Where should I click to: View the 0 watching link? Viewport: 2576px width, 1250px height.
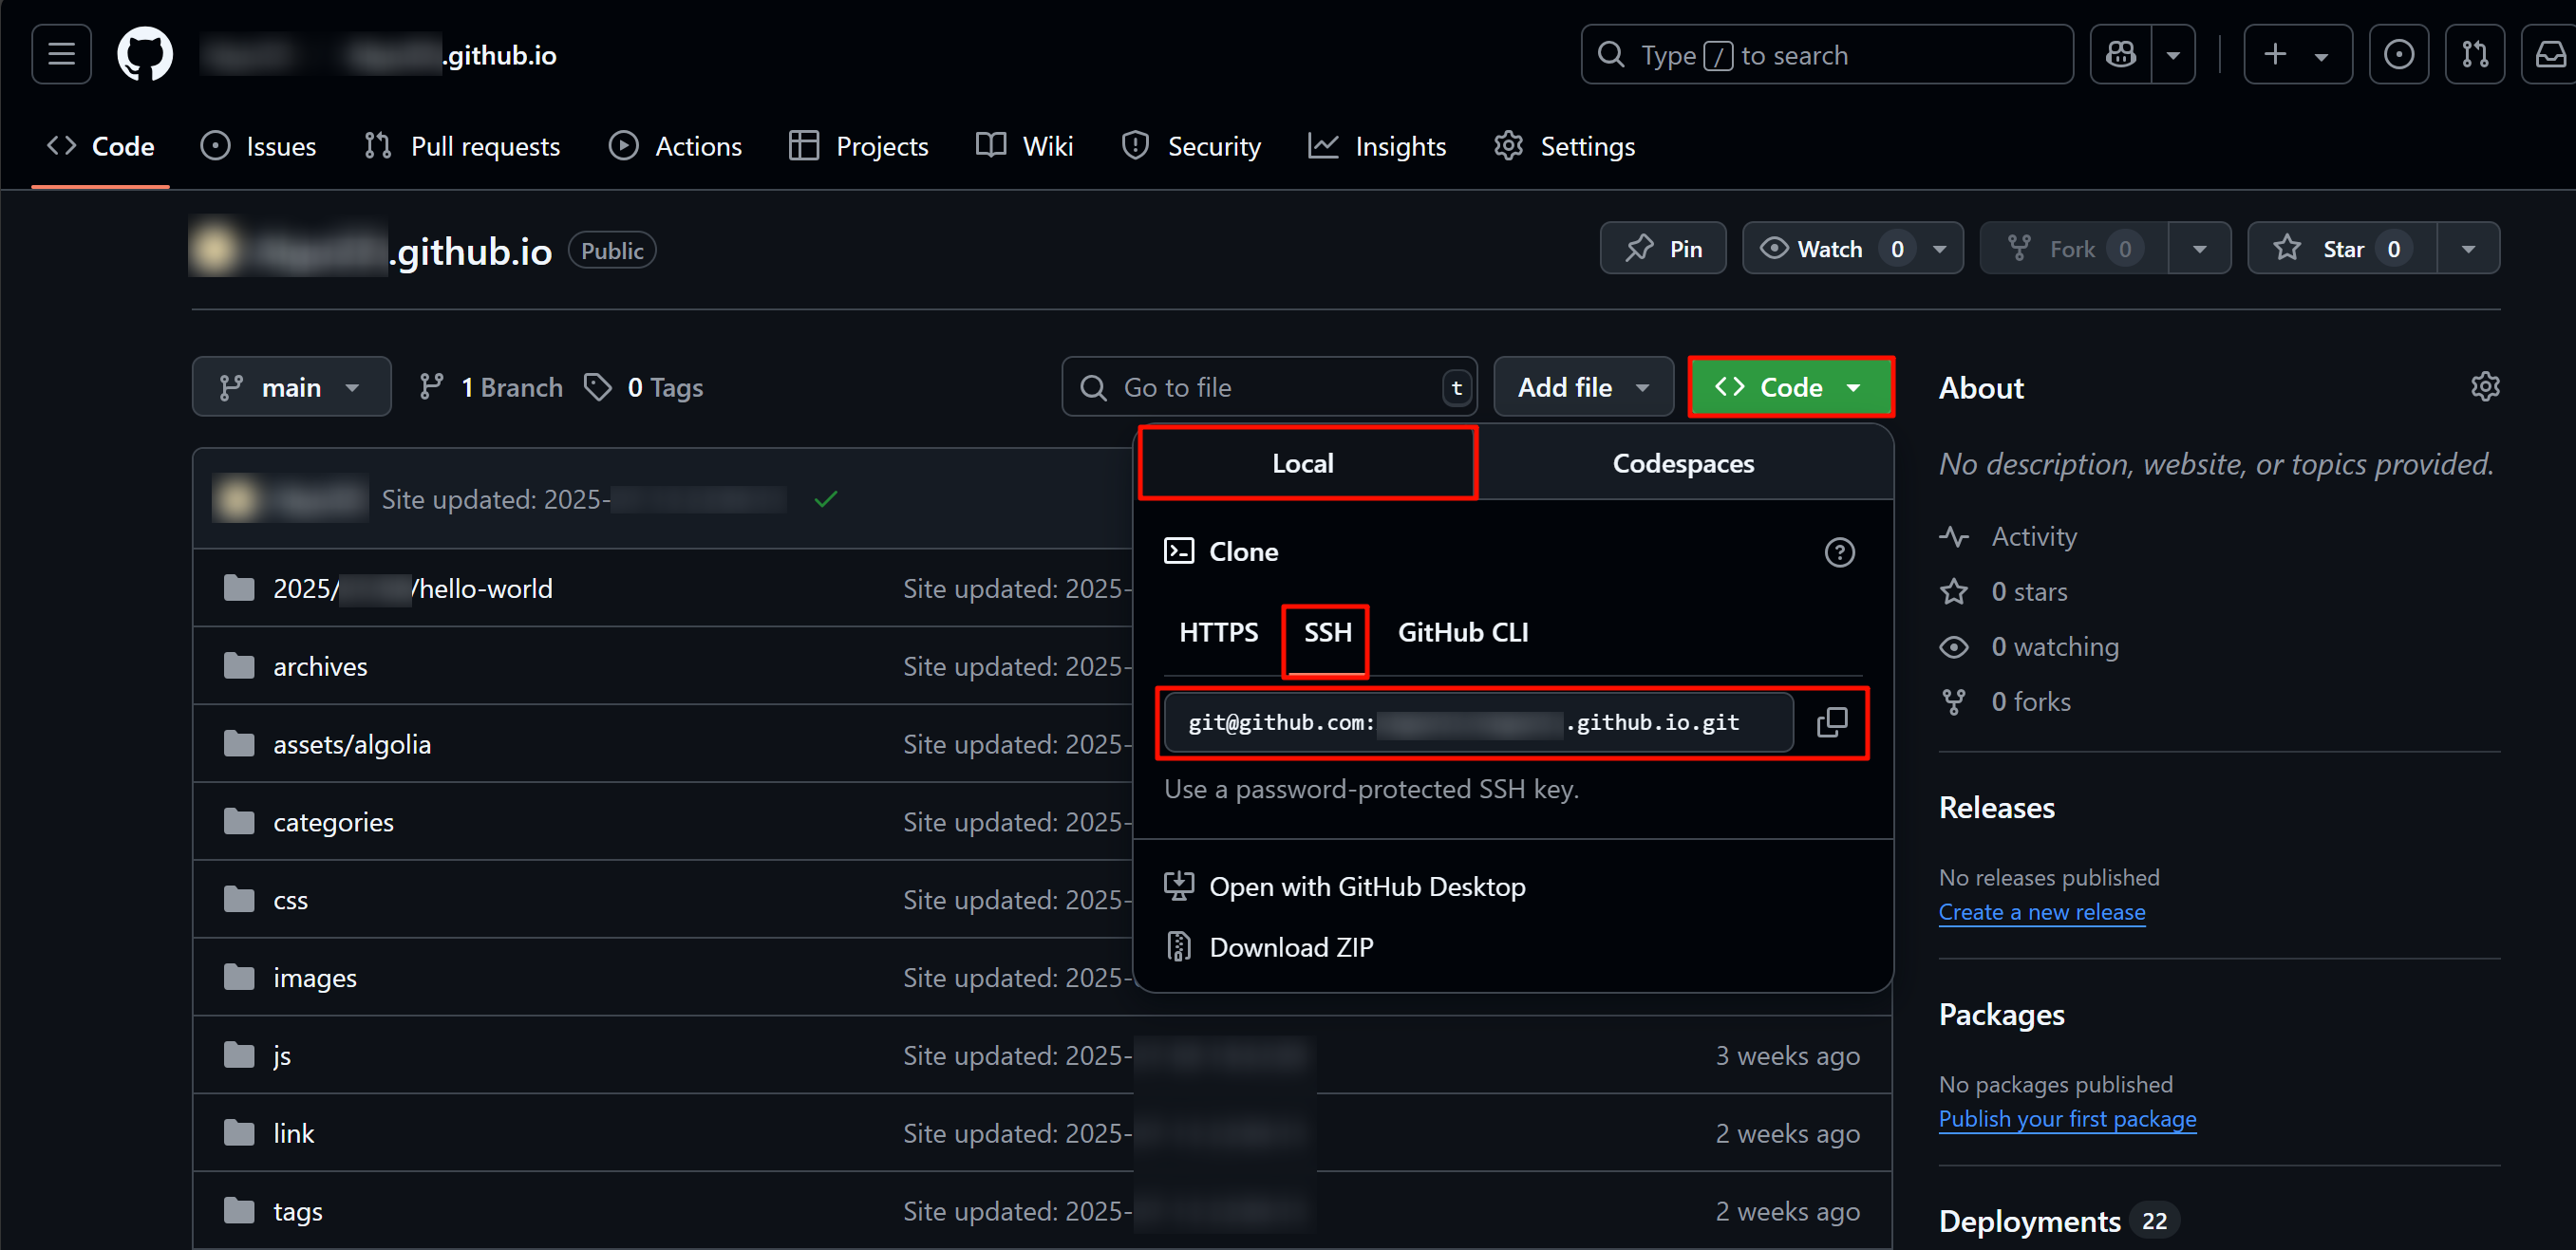tap(2029, 647)
